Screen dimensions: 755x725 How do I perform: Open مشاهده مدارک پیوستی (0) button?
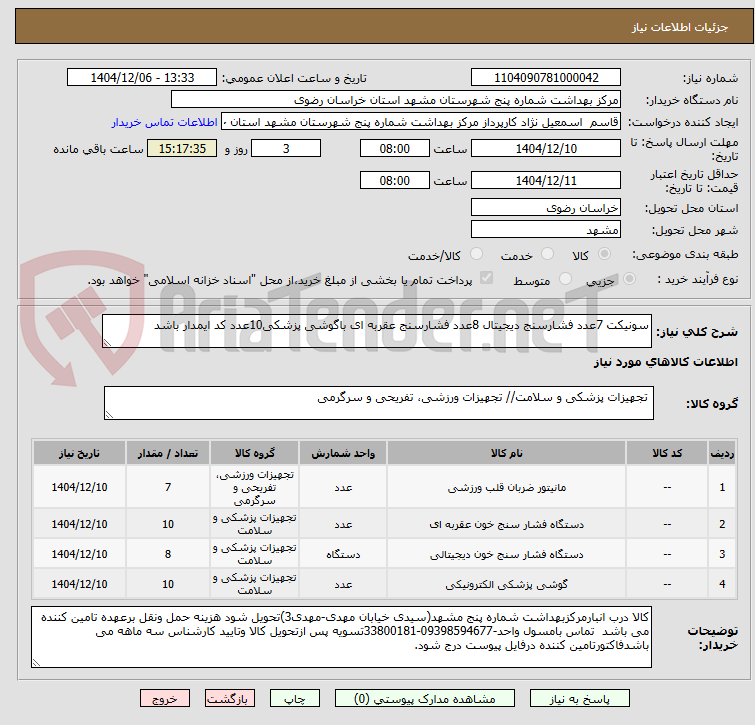(x=425, y=699)
